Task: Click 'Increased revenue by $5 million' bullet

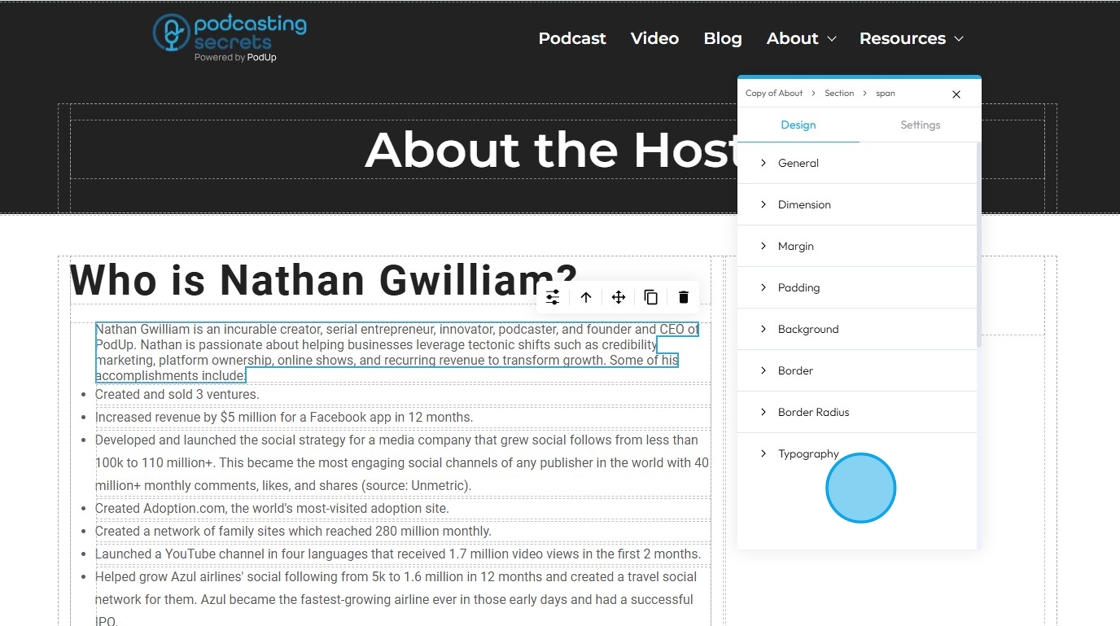Action: pyautogui.click(x=284, y=417)
